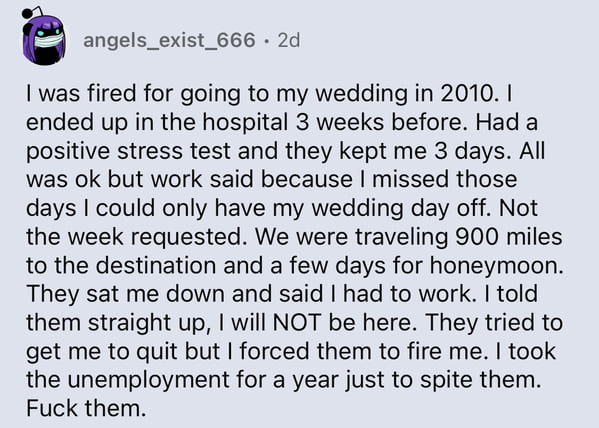Click the final line Fuck them
The height and width of the screenshot is (428, 599).
[x=86, y=408]
